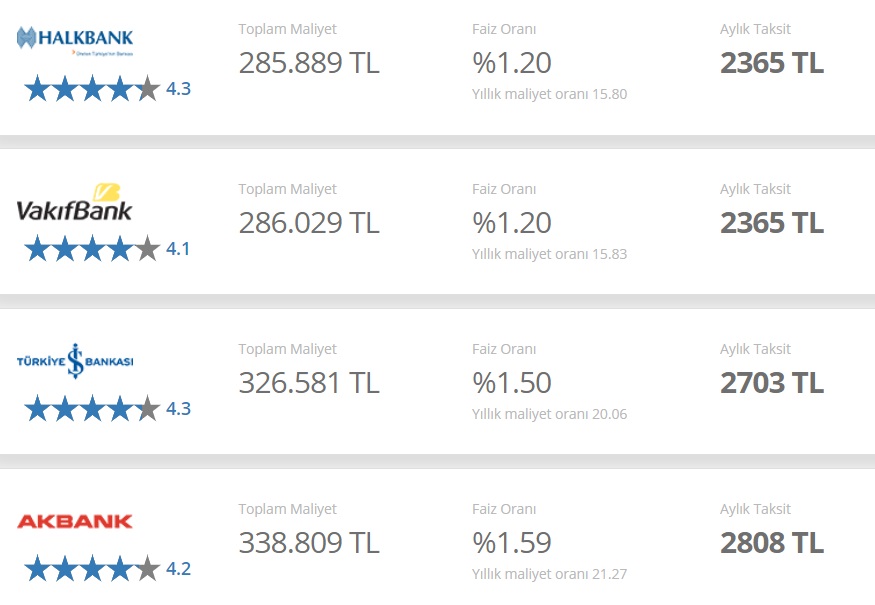Click İş Bankası's 2703 TL monthly installment
The width and height of the screenshot is (875, 605).
[772, 382]
